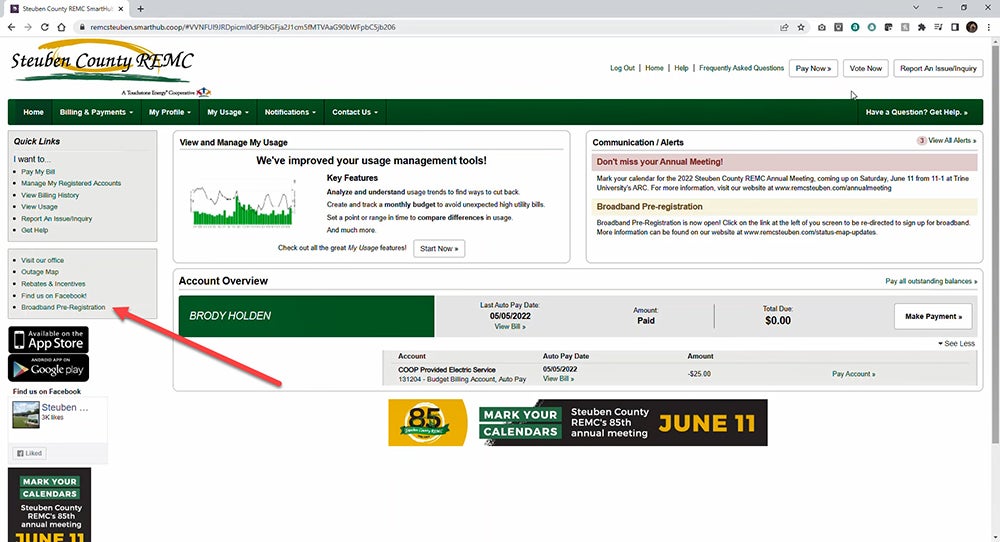
Task: Open a new browser tab
Action: [x=140, y=8]
